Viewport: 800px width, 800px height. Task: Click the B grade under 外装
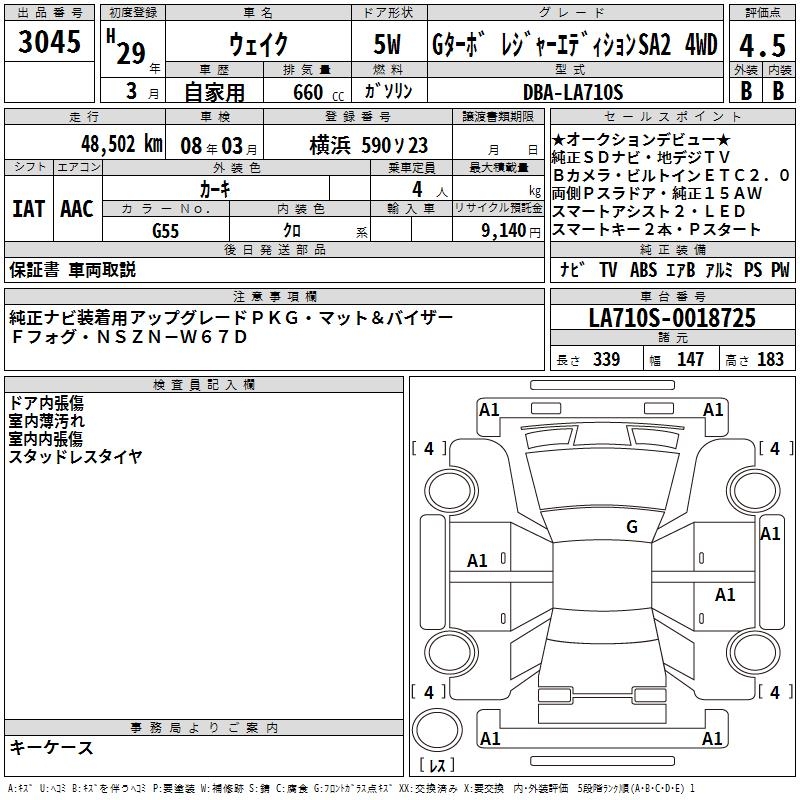[x=746, y=91]
